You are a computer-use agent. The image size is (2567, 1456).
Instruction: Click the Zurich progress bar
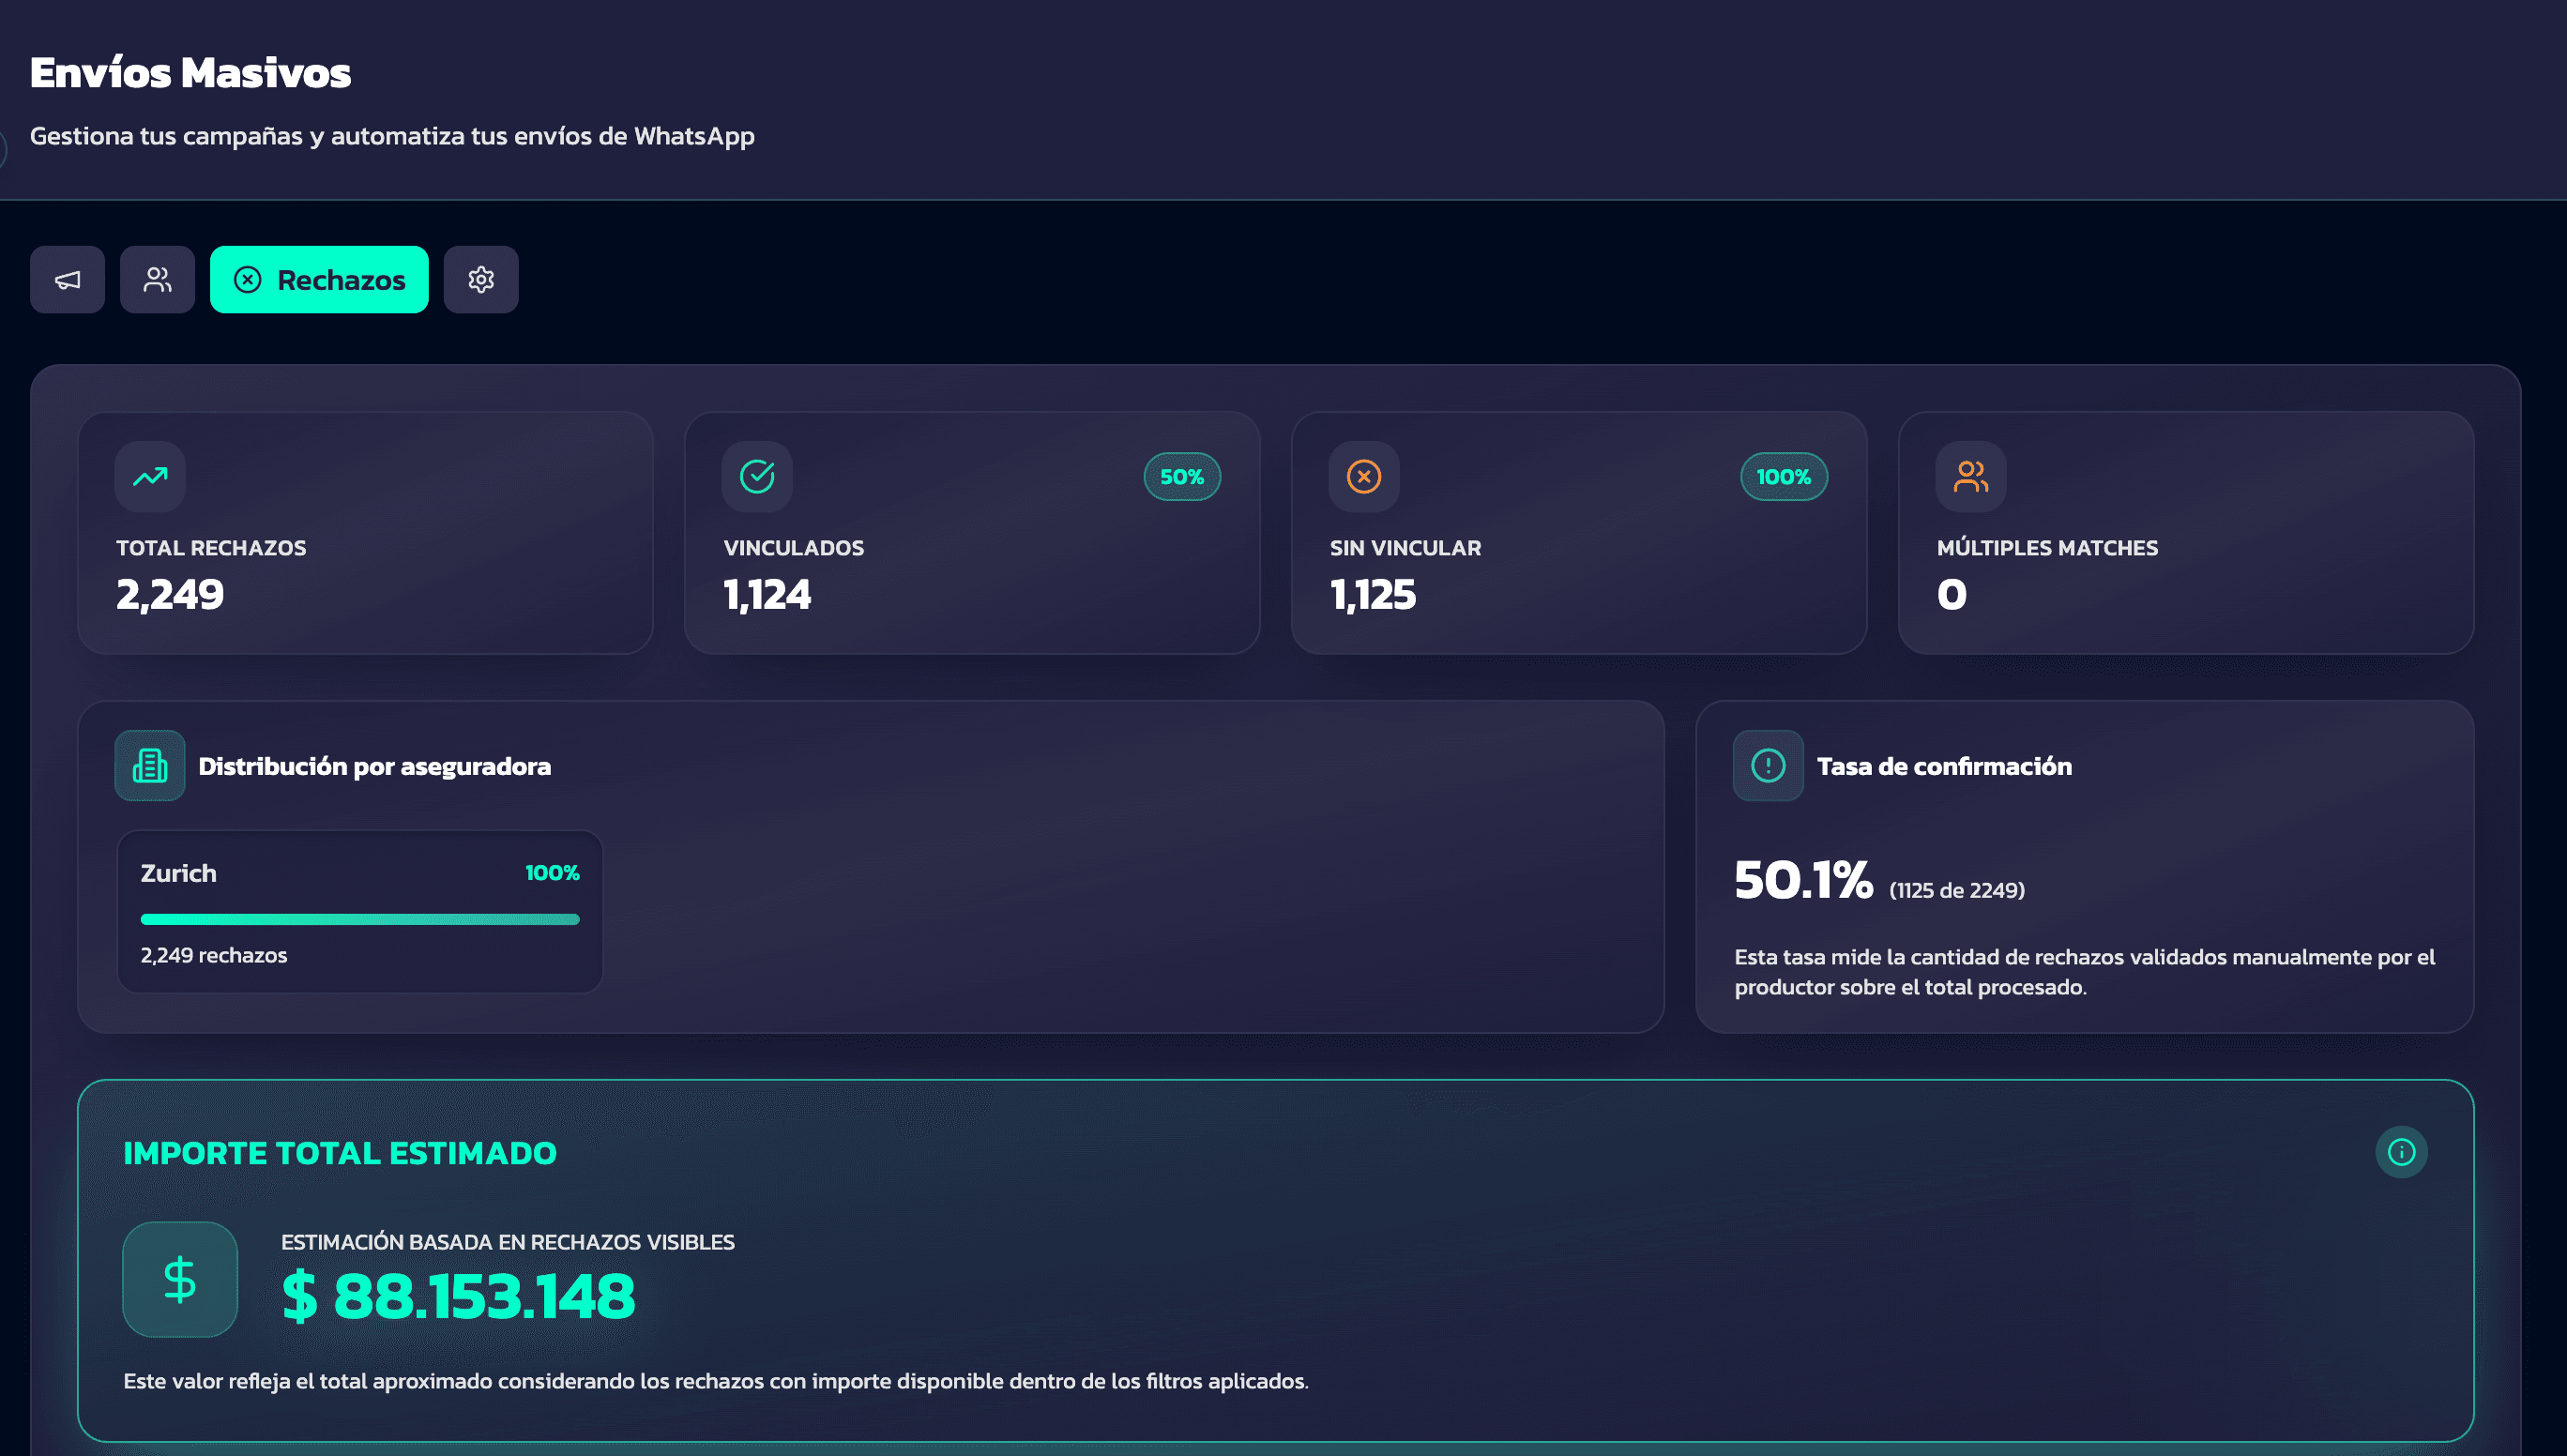[360, 919]
